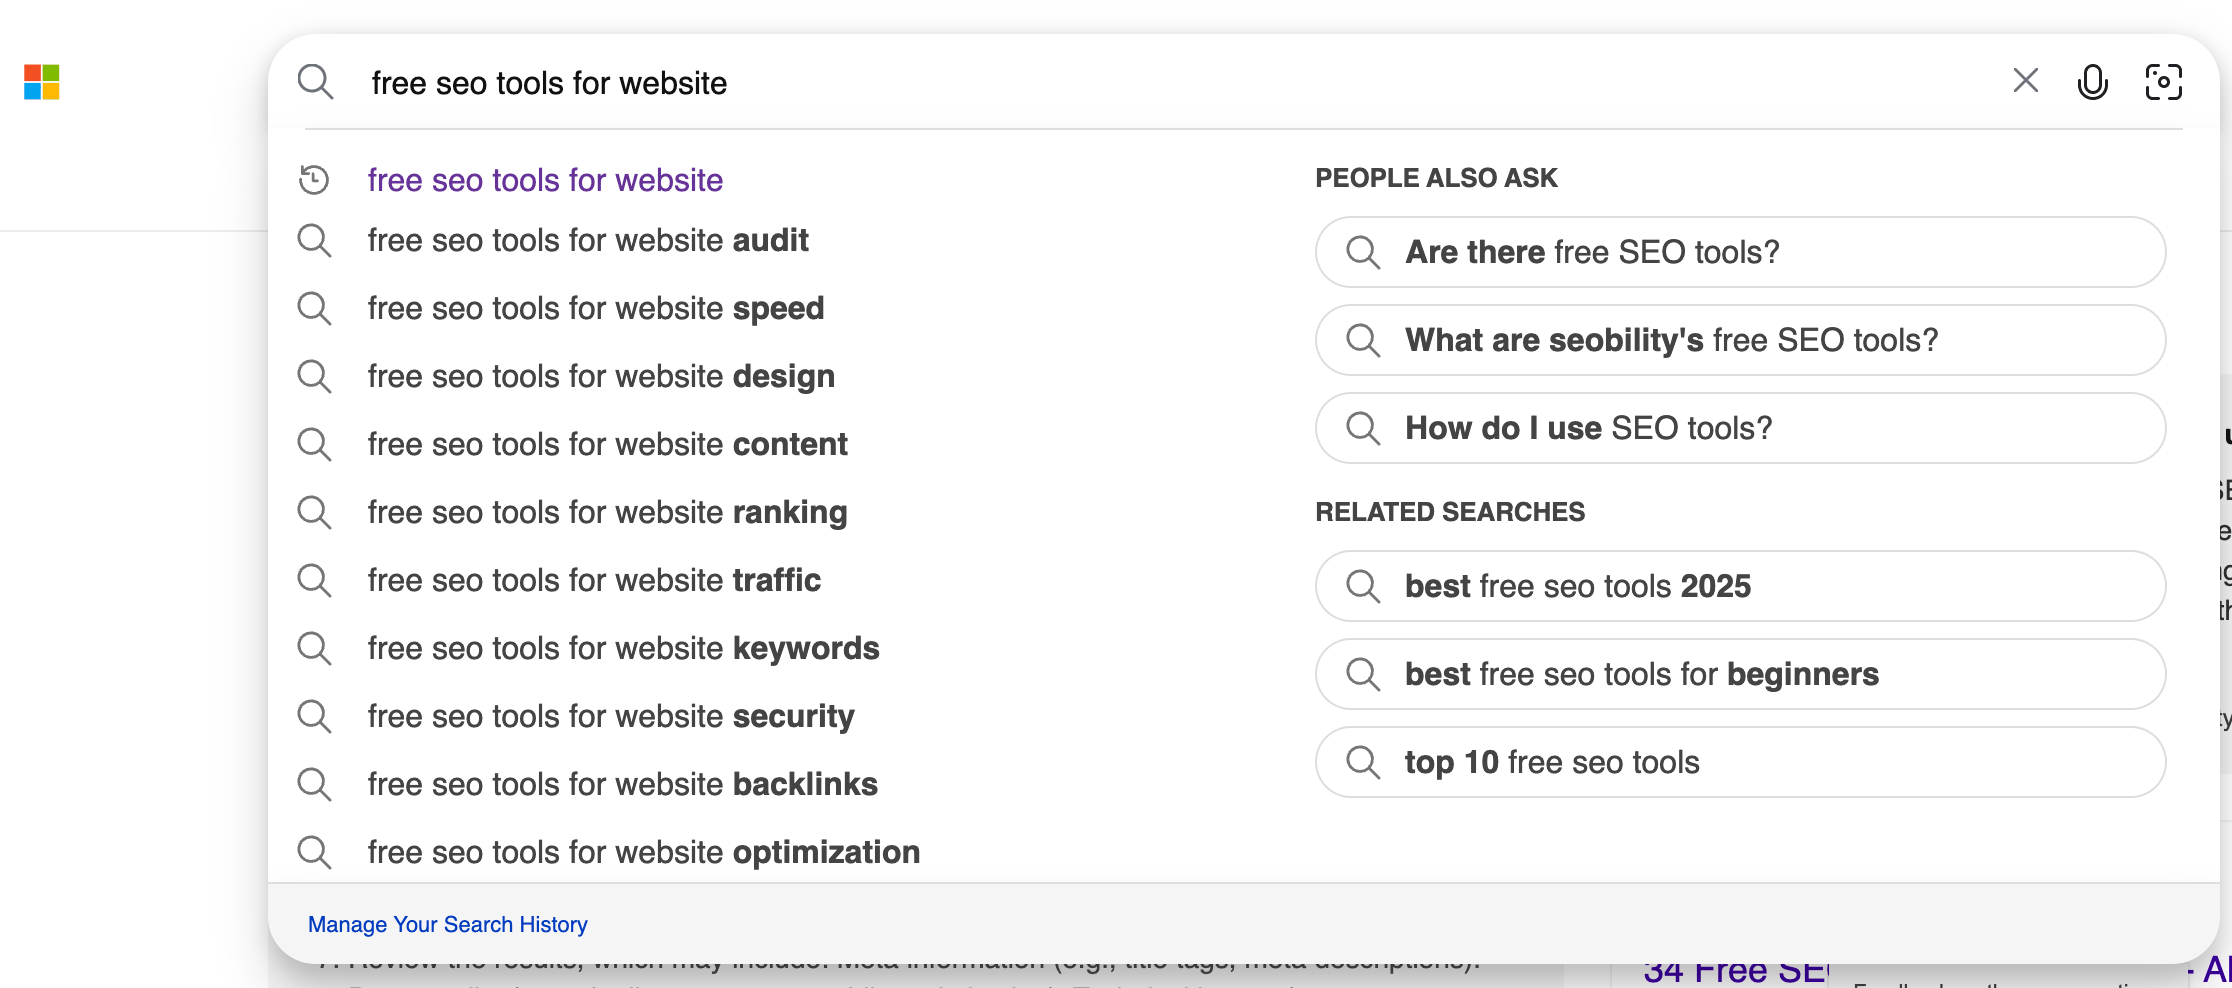Click magnifier icon next to 'content' suggestion
Image resolution: width=2232 pixels, height=988 pixels.
(x=314, y=444)
